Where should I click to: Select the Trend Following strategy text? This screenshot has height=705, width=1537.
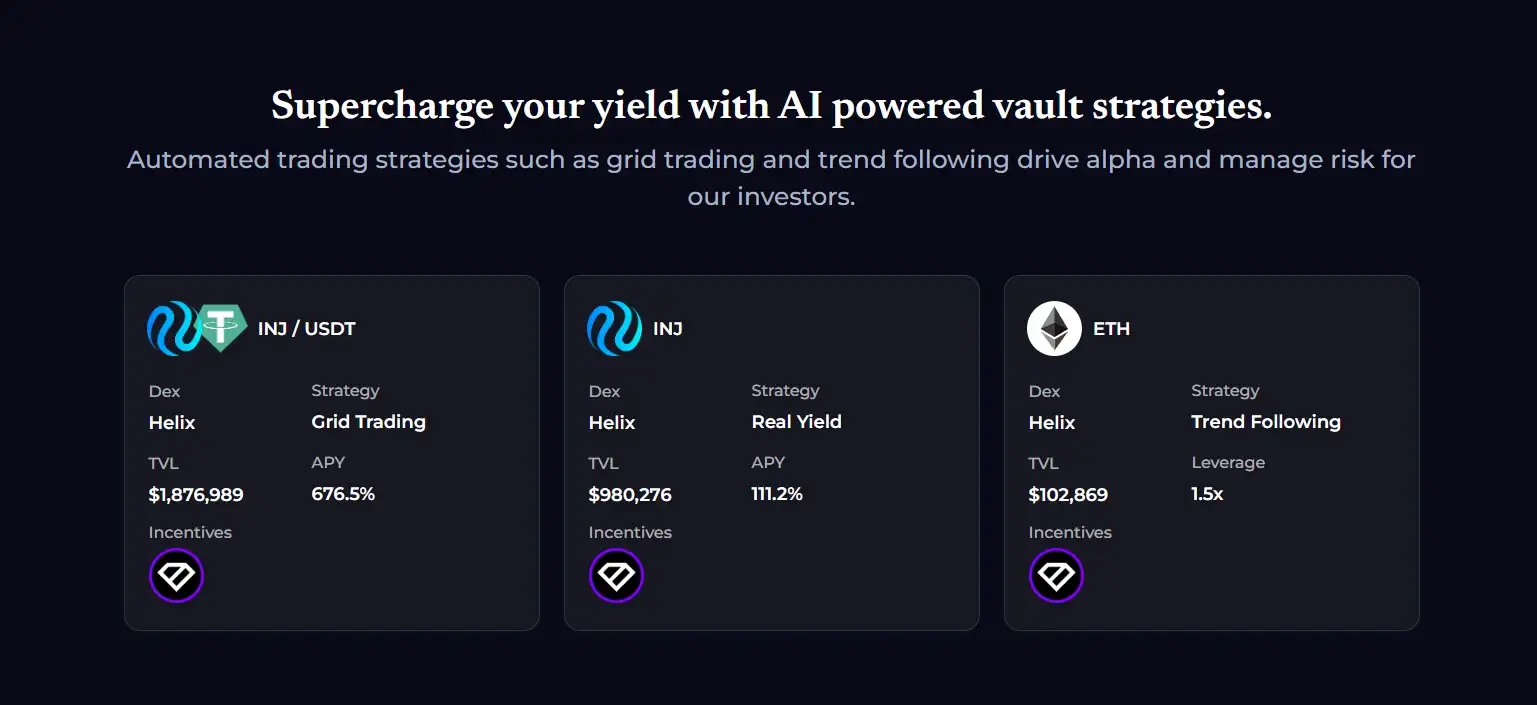click(x=1265, y=422)
